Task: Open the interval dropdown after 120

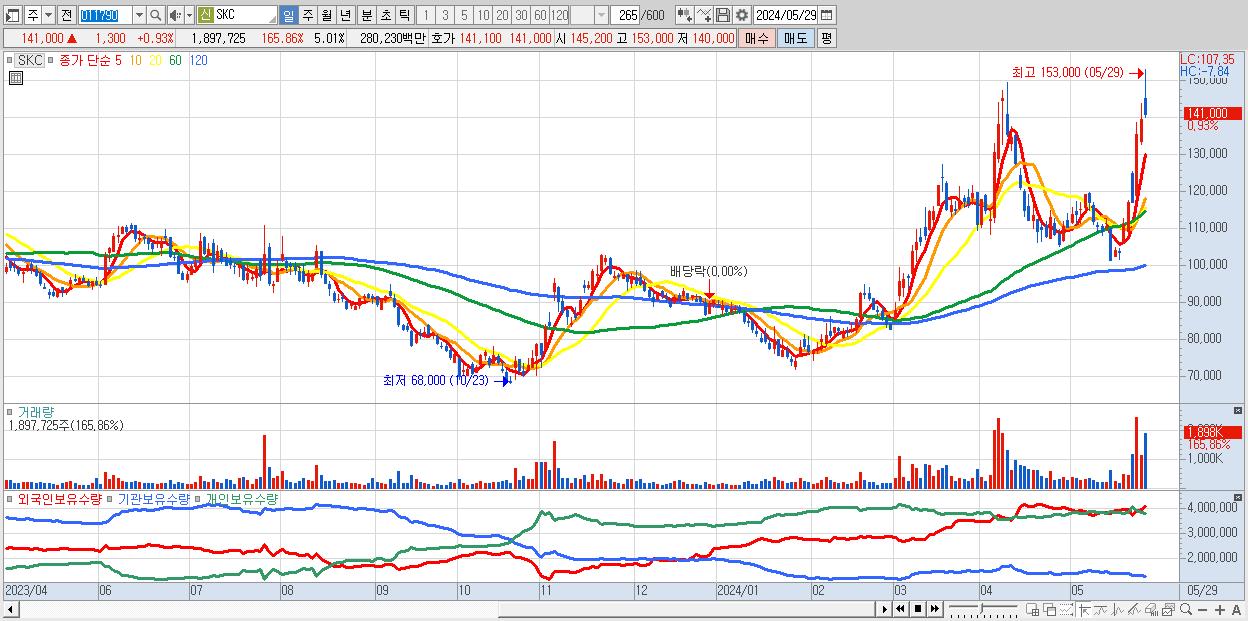Action: click(x=600, y=15)
